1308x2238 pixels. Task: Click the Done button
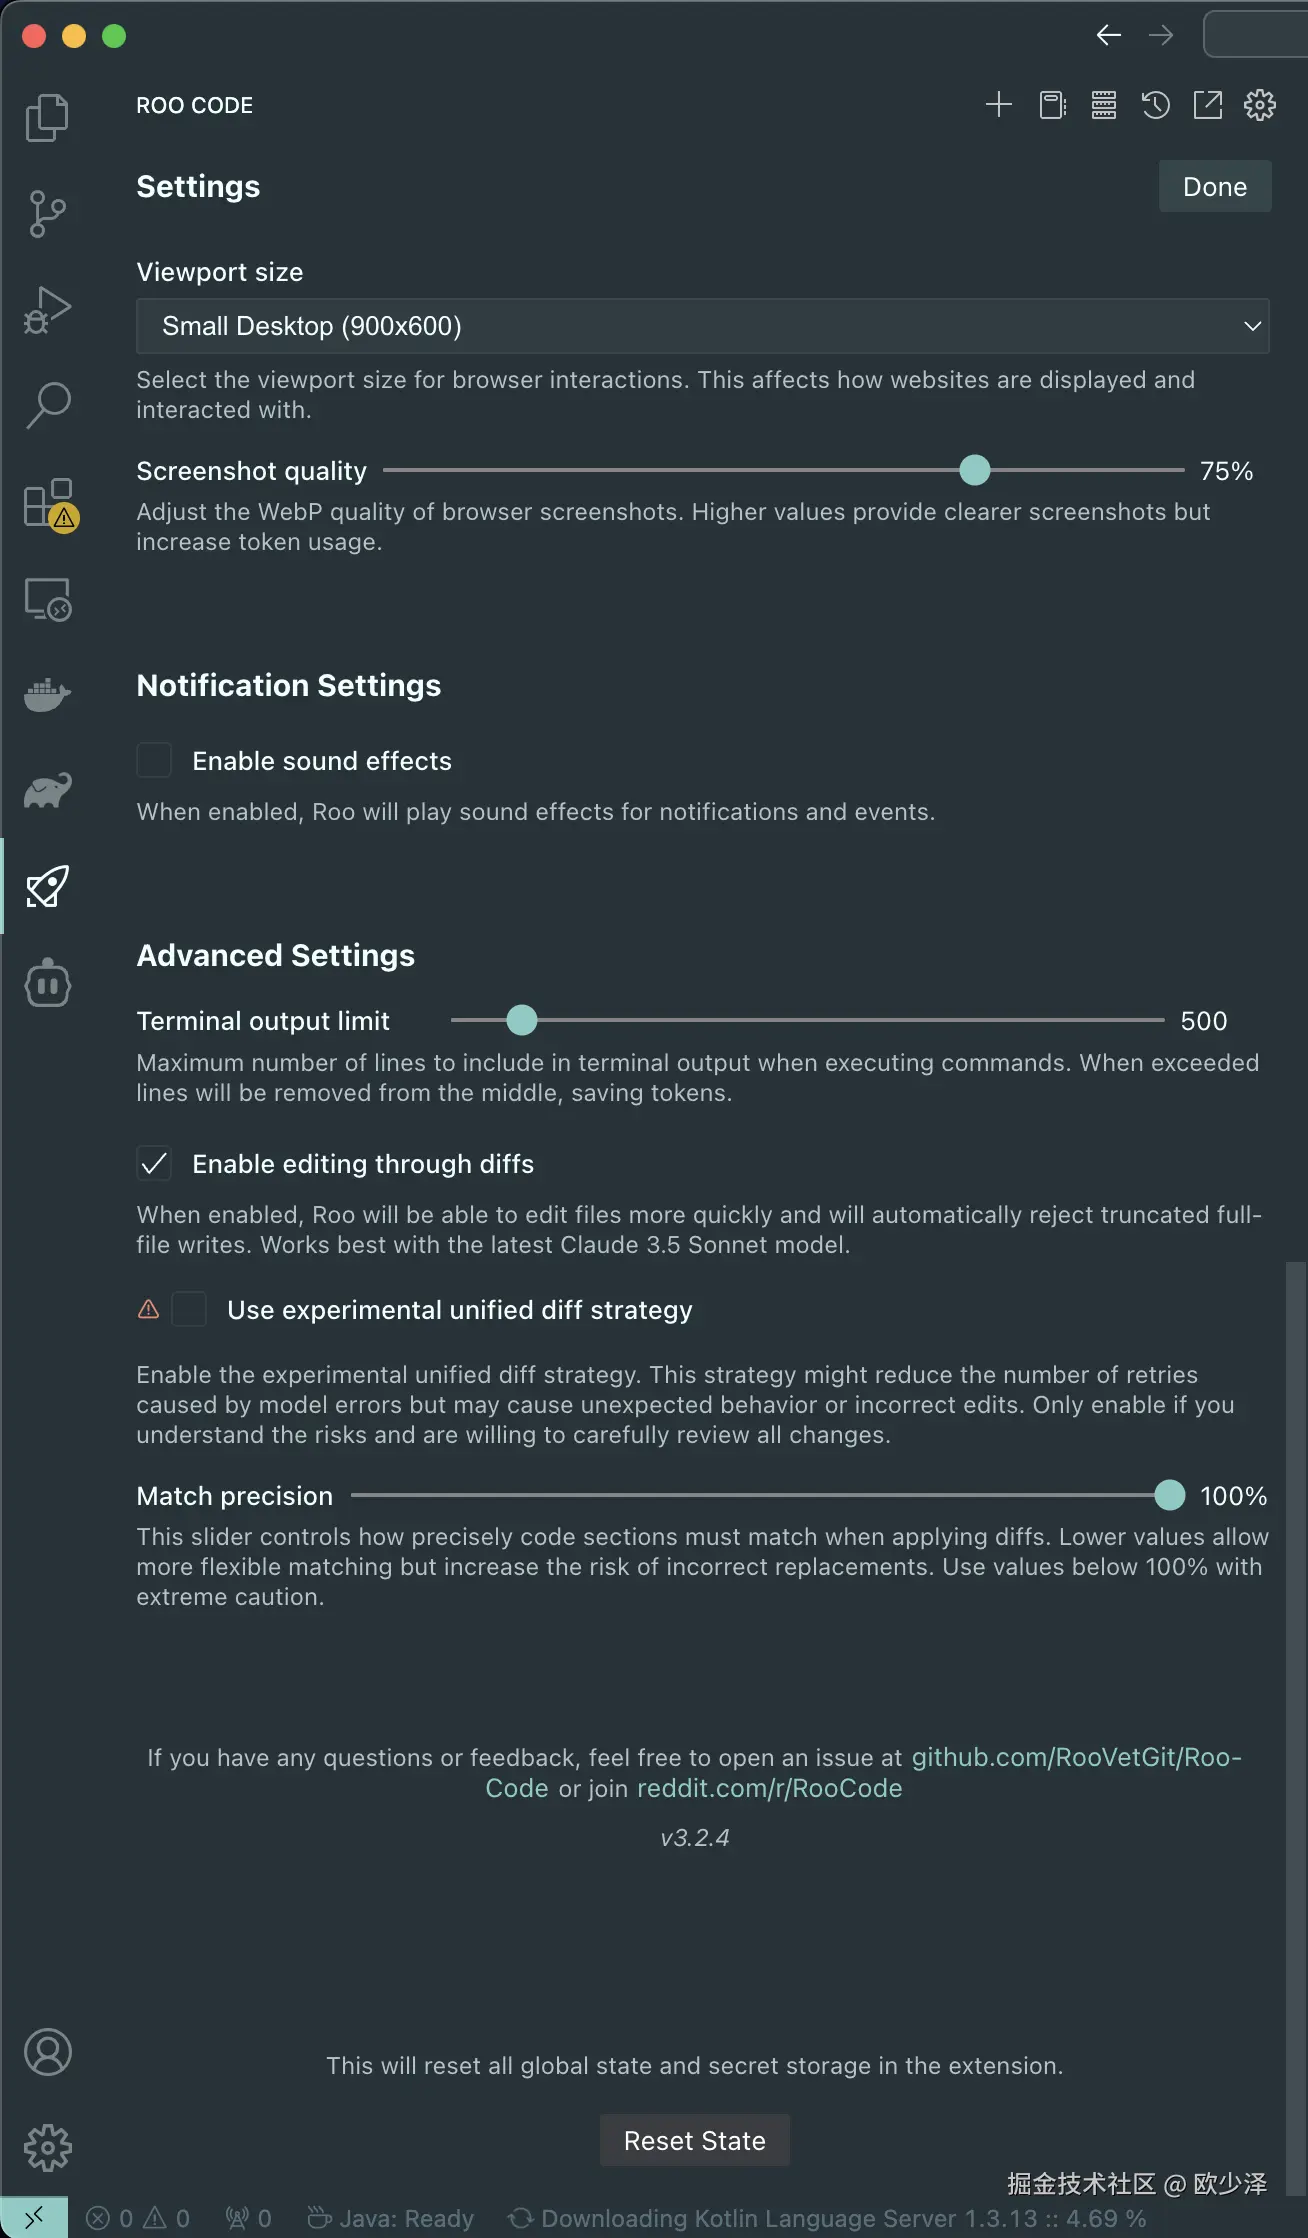[1214, 187]
